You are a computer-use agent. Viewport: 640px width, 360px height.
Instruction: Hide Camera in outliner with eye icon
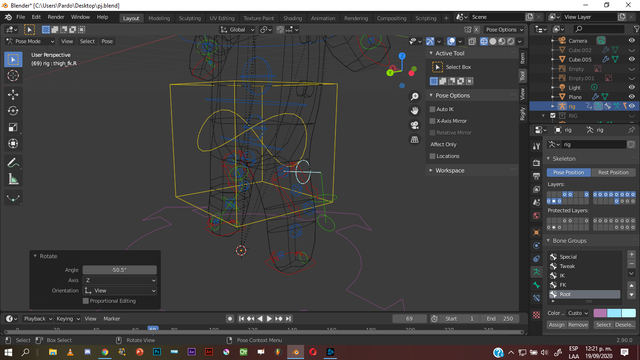(x=631, y=40)
